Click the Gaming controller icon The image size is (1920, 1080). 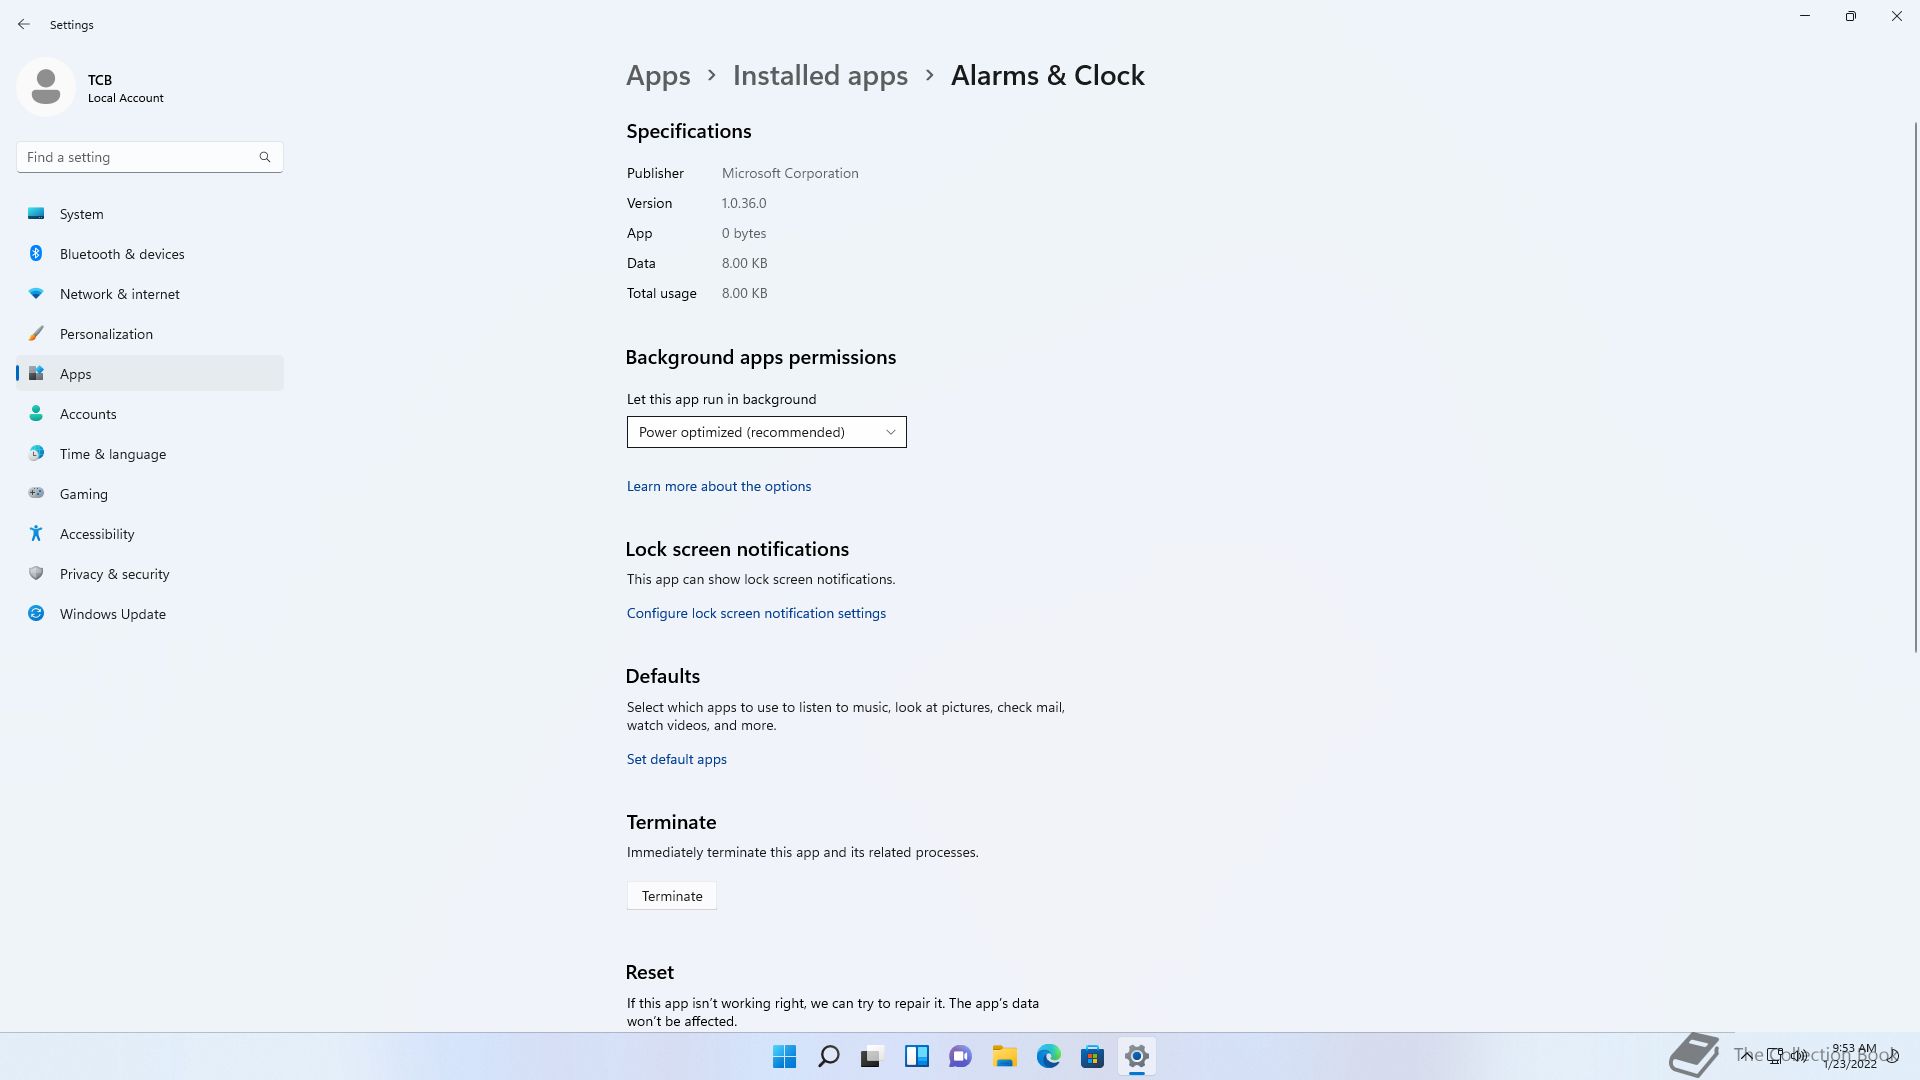click(36, 493)
